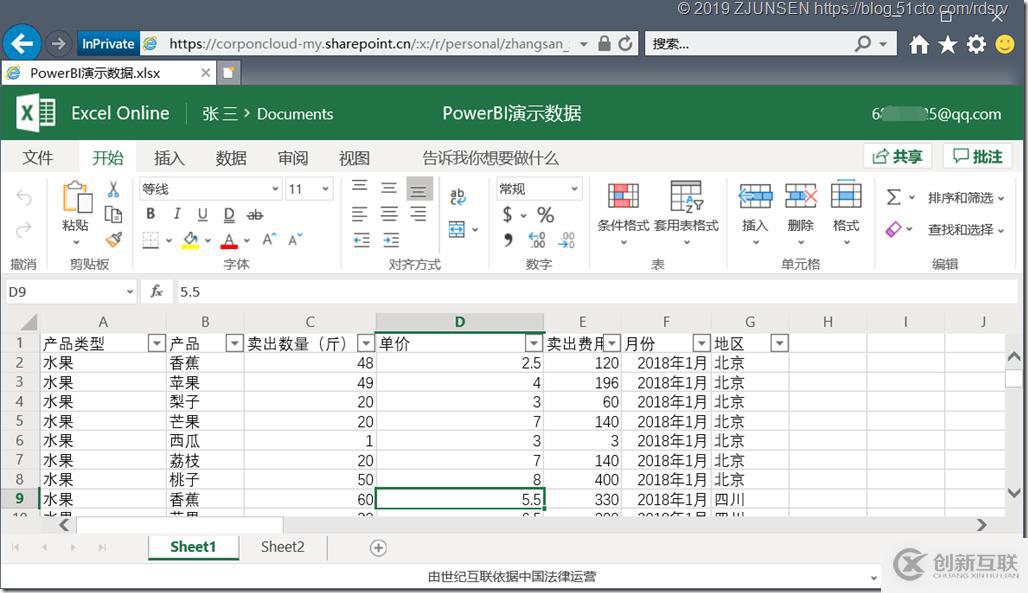Viewport: 1028px width, 593px height.
Task: Open Conditional Formatting menu
Action: click(x=623, y=212)
